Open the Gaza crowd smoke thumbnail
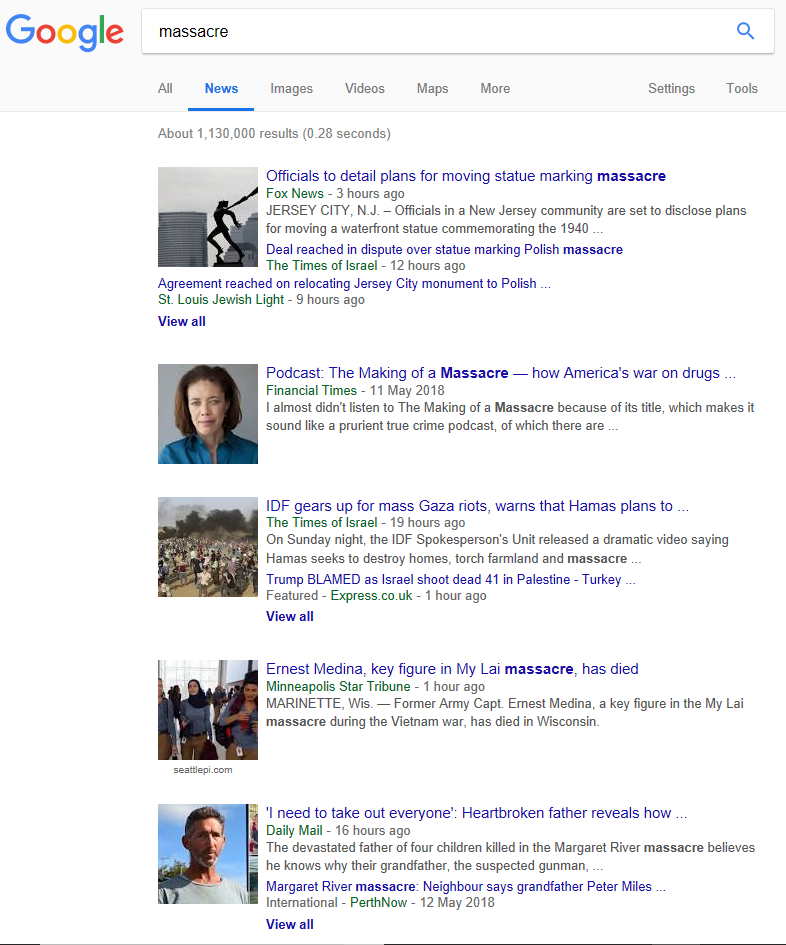786x945 pixels. coord(208,547)
